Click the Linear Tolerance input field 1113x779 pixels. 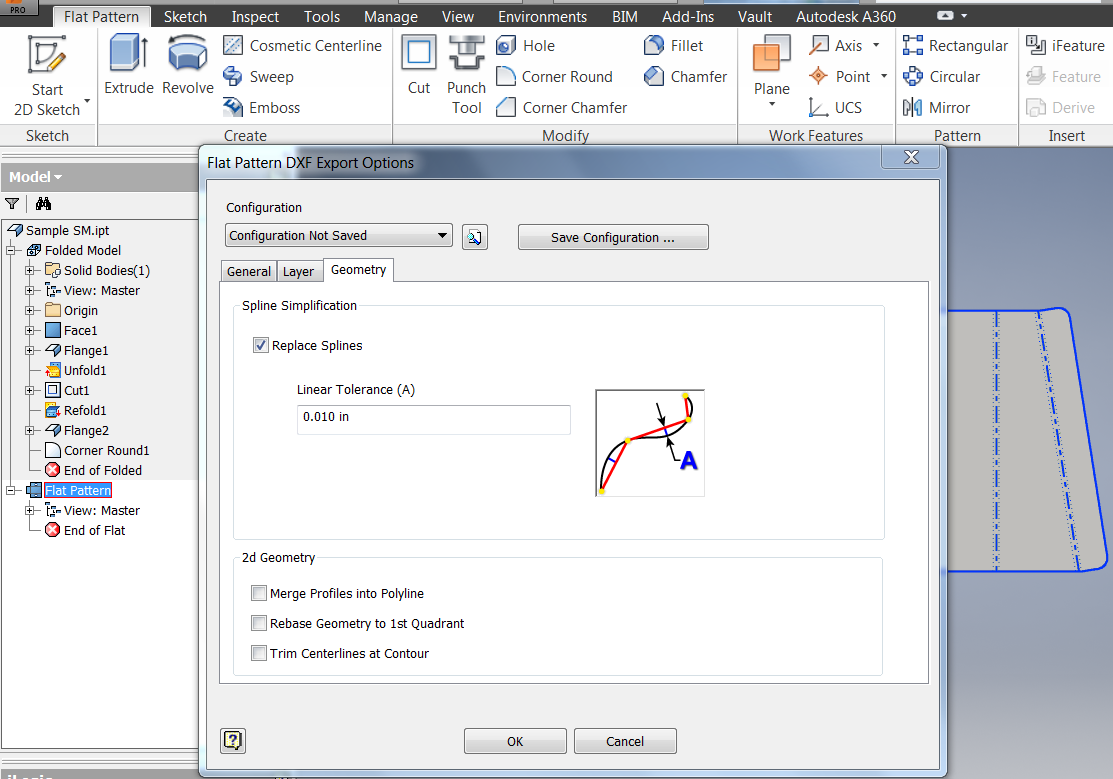(434, 420)
